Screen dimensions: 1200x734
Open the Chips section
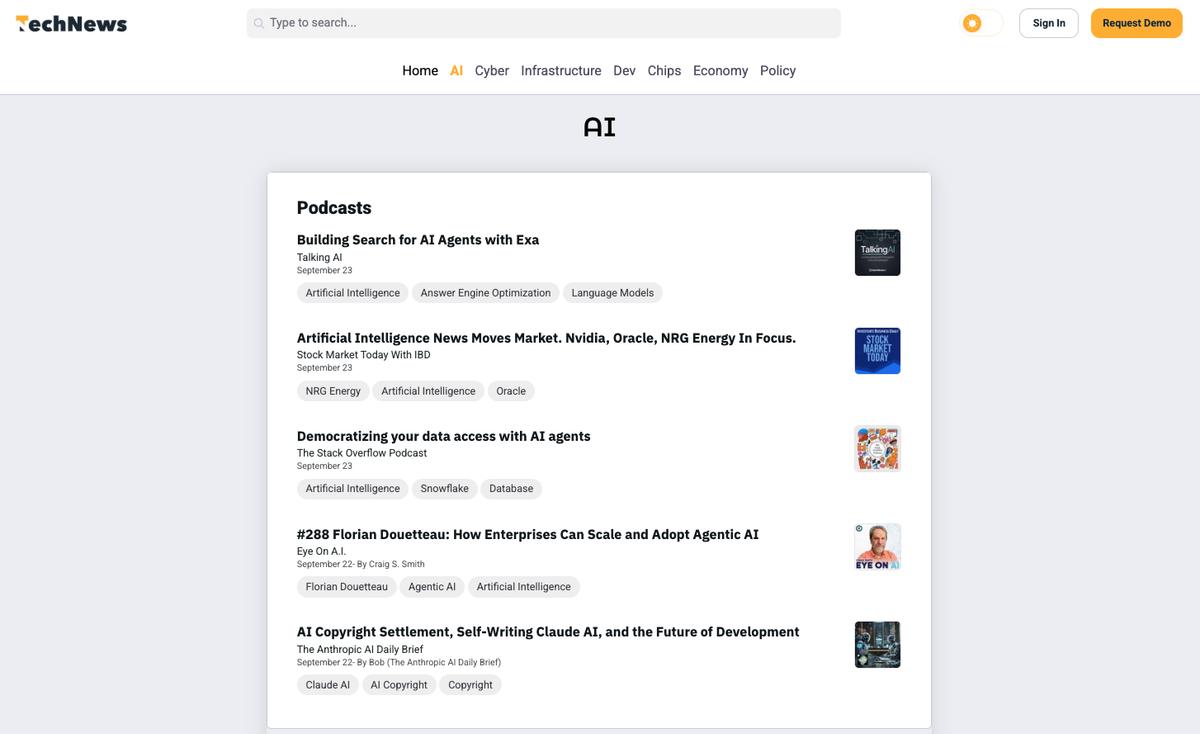tap(664, 70)
